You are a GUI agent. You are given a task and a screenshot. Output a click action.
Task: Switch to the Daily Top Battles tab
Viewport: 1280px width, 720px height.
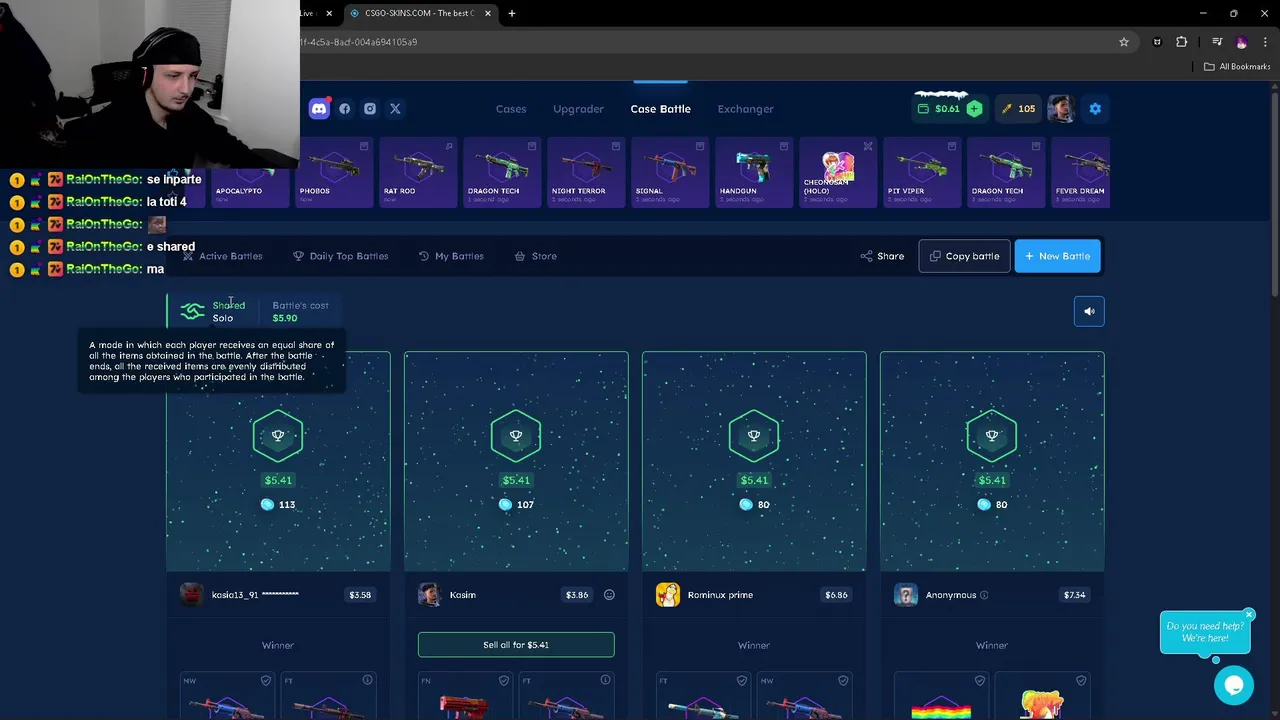point(340,256)
